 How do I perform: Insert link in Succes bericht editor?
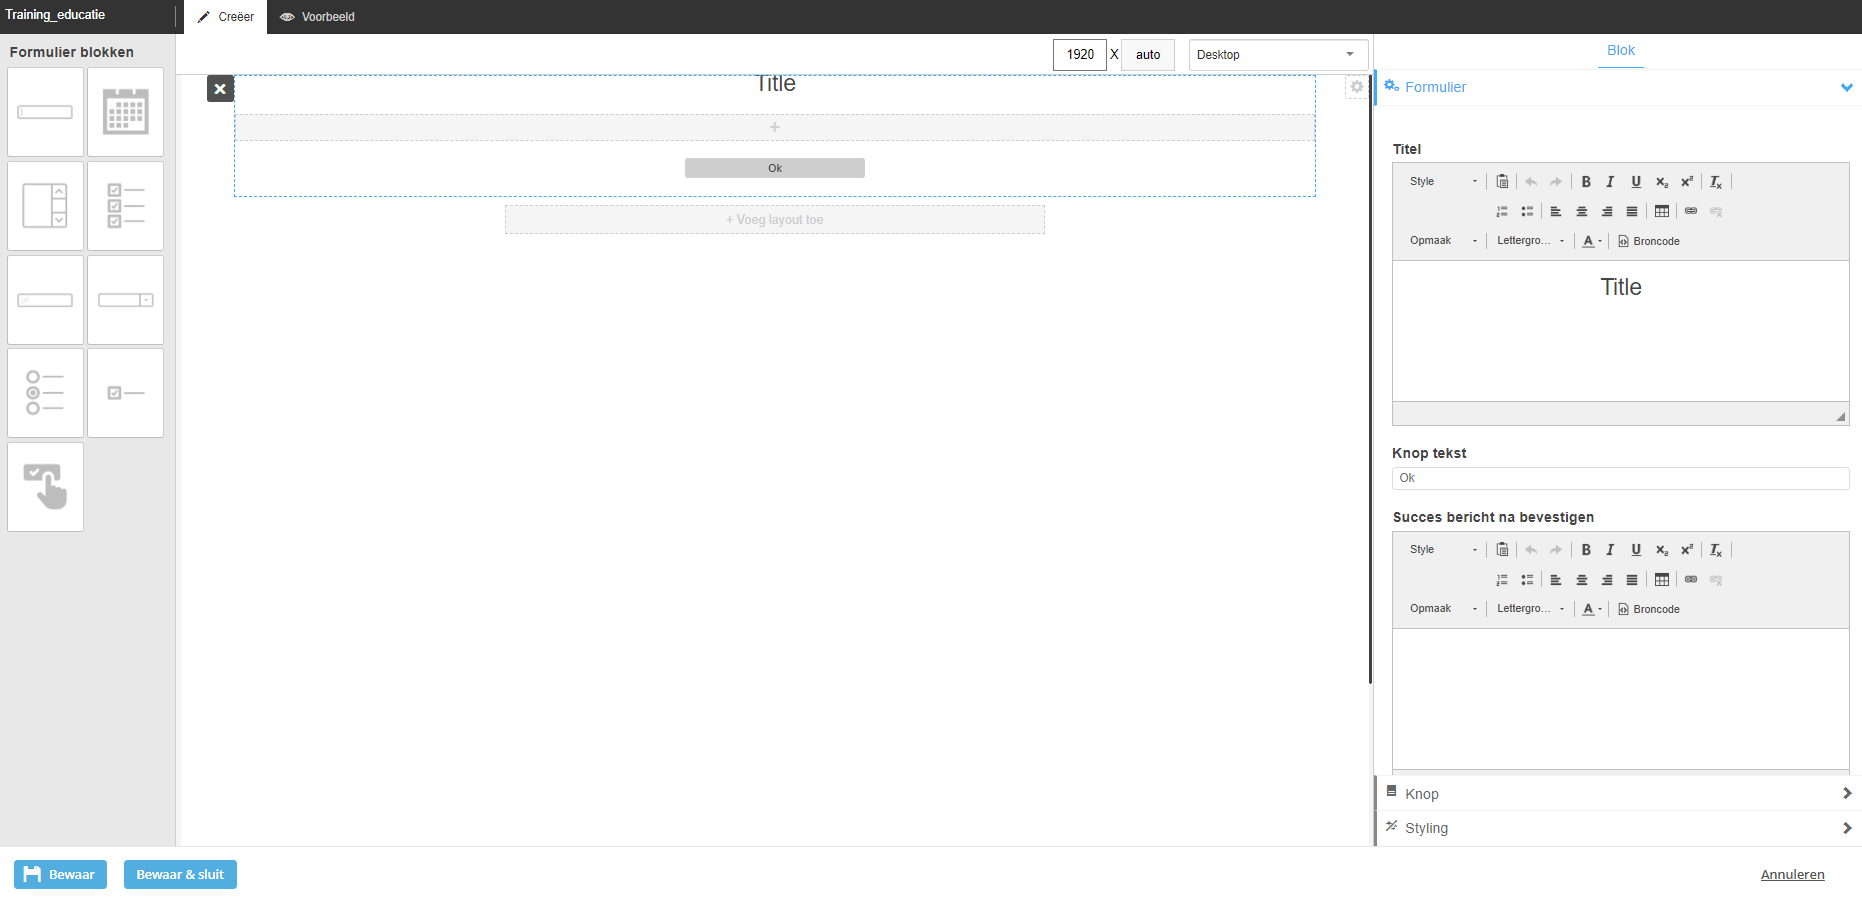pyautogui.click(x=1691, y=579)
